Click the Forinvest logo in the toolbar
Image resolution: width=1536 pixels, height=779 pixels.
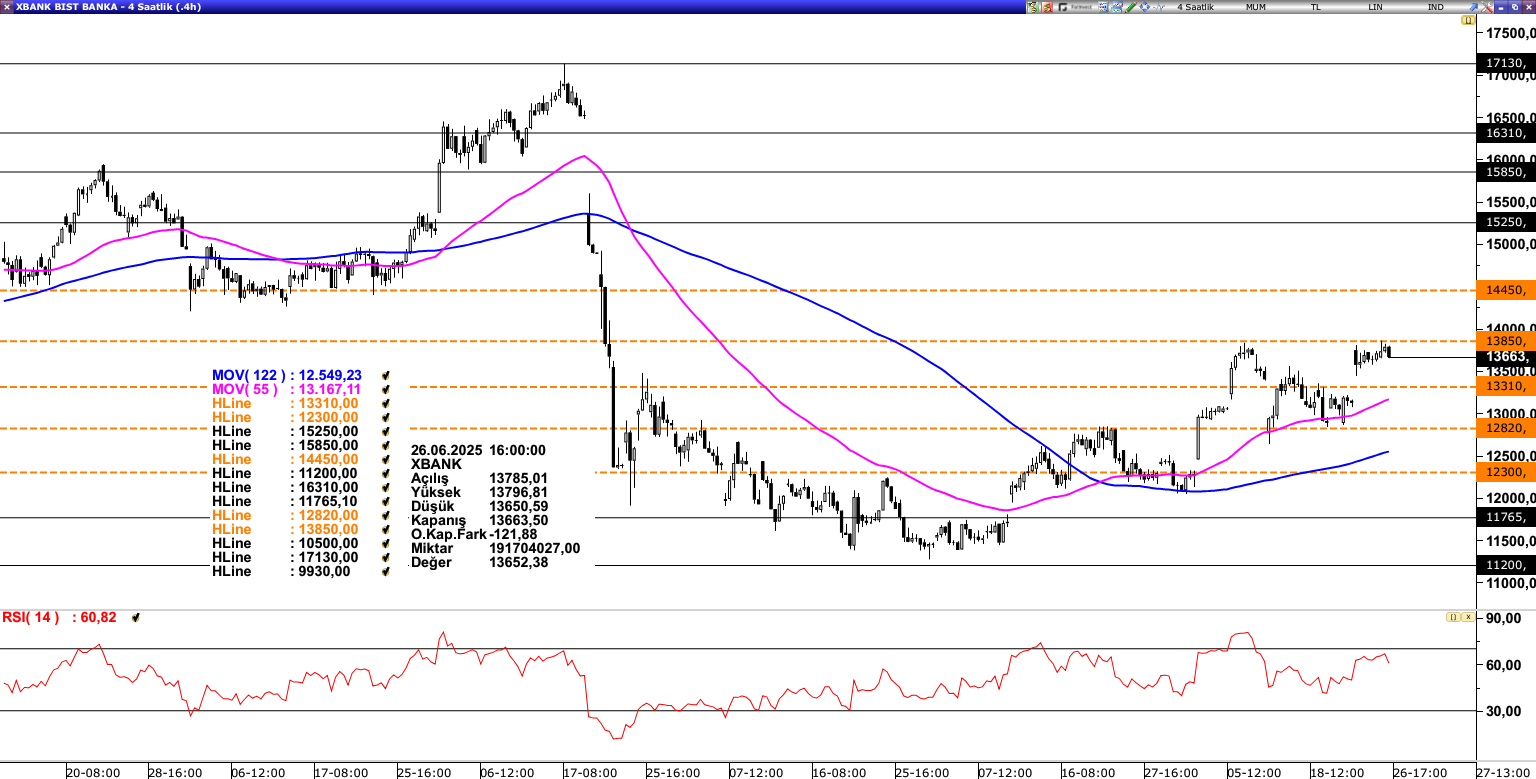tap(1075, 7)
